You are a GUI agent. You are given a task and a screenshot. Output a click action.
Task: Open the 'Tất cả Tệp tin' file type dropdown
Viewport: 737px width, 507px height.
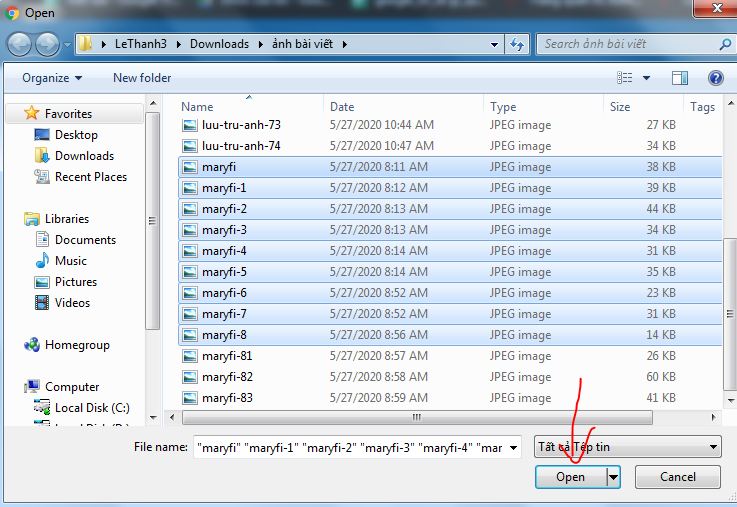coord(627,447)
